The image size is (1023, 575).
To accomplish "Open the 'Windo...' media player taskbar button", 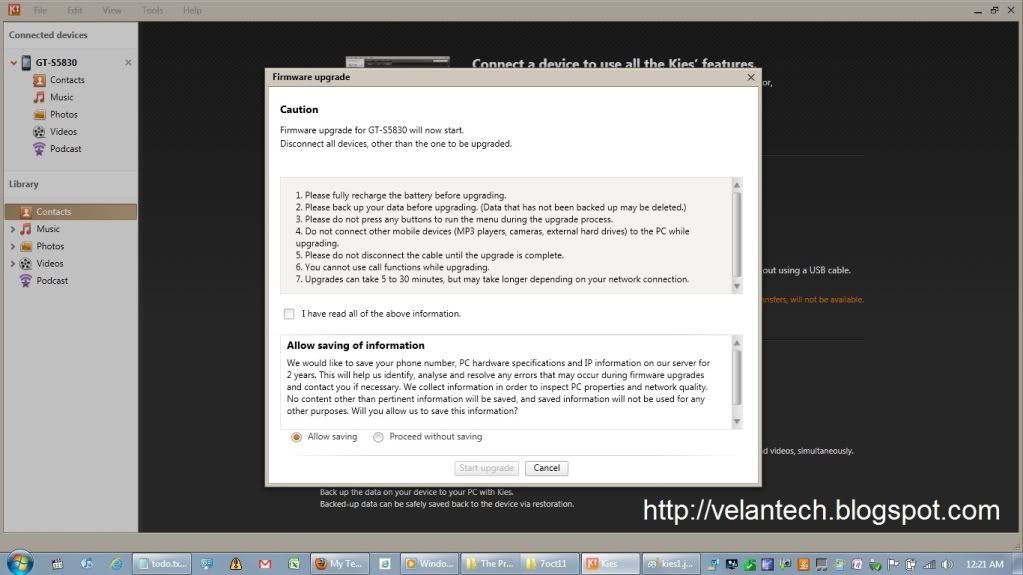I will pyautogui.click(x=429, y=564).
